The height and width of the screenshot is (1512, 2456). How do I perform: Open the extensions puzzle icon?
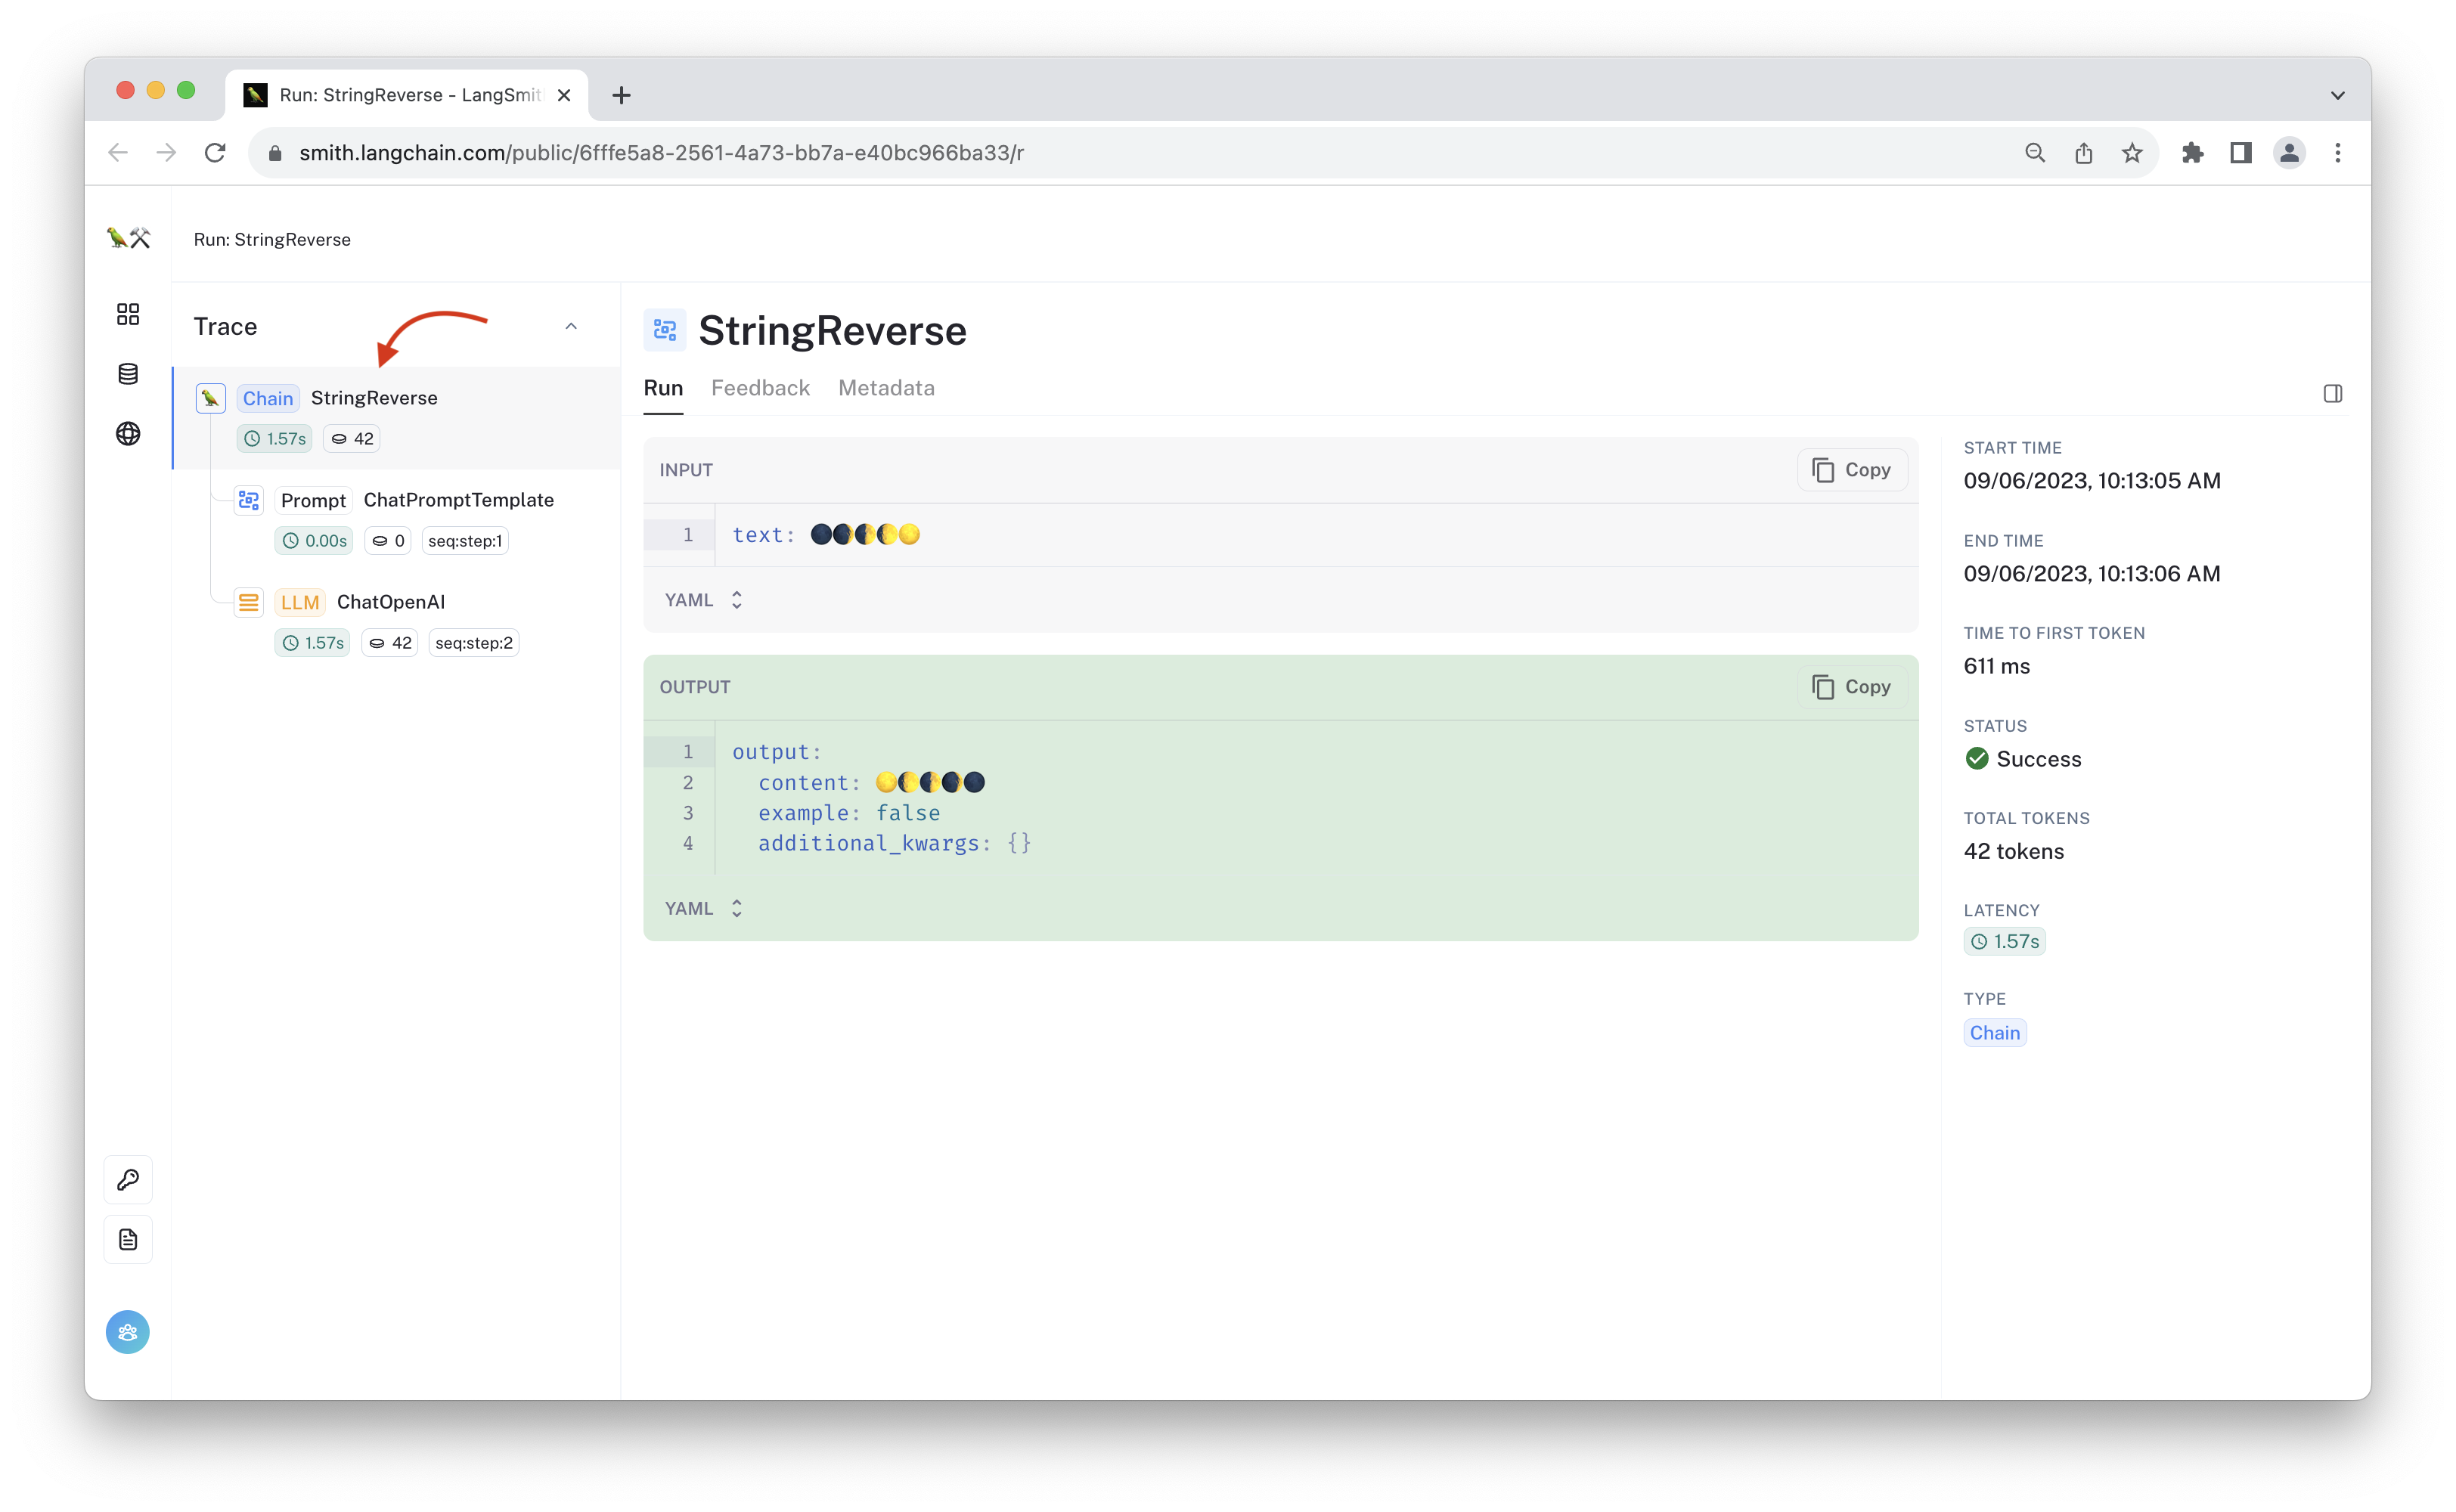click(x=2193, y=153)
